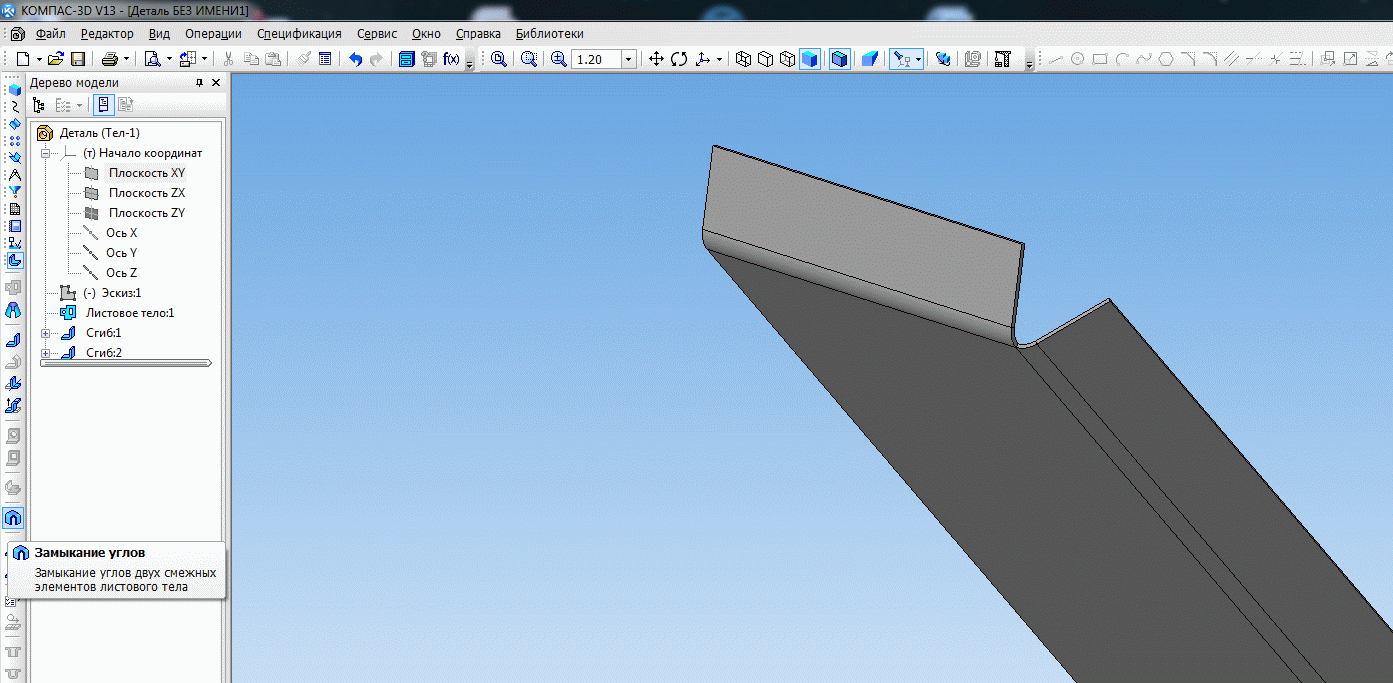
Task: Select Листовое тело:1 in model tree
Action: tap(130, 313)
